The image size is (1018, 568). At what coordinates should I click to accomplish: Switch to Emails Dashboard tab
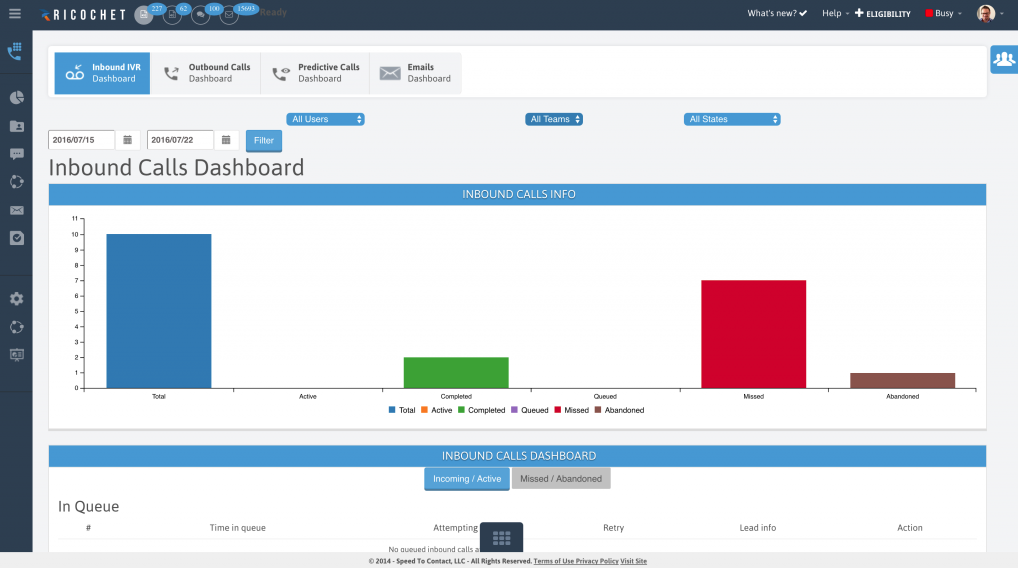pos(416,73)
